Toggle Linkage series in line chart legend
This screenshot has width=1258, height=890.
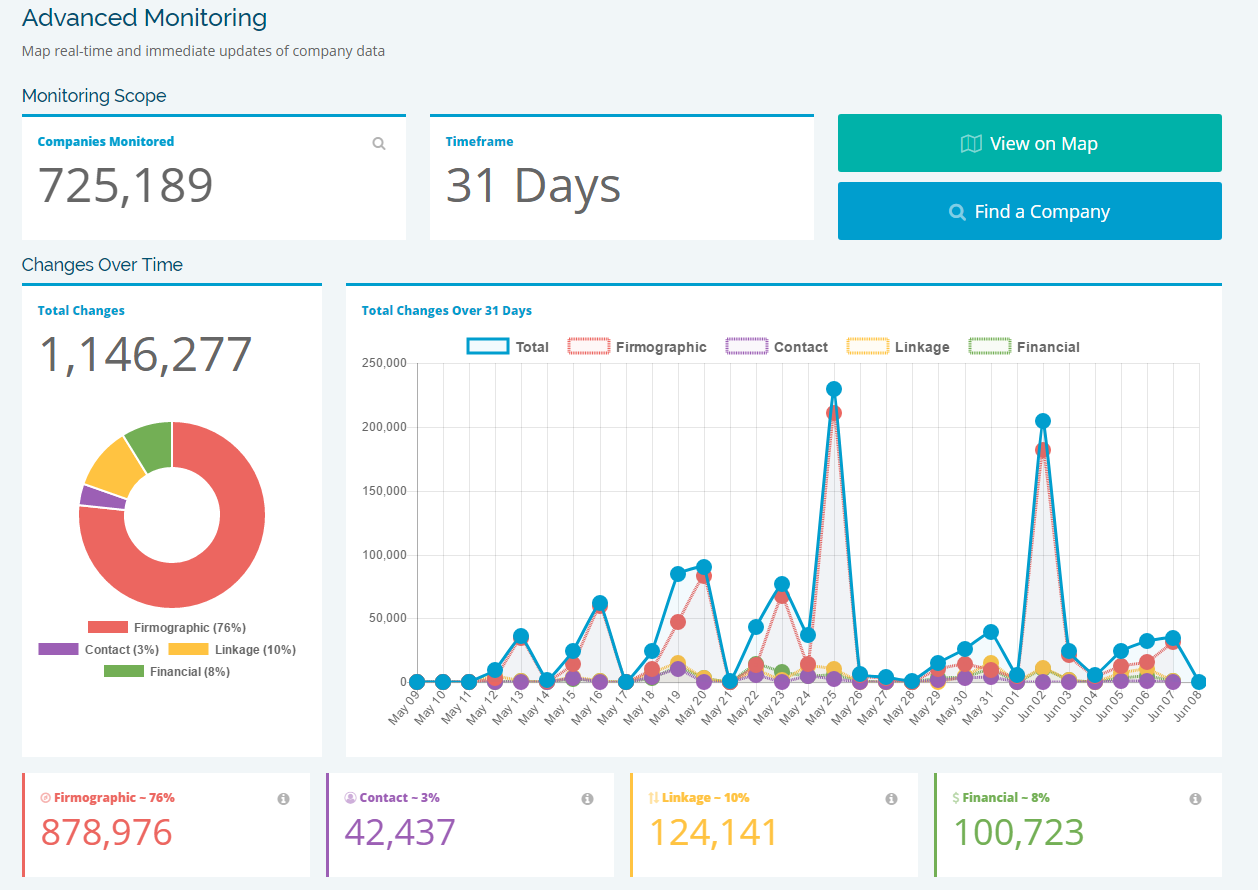(898, 347)
